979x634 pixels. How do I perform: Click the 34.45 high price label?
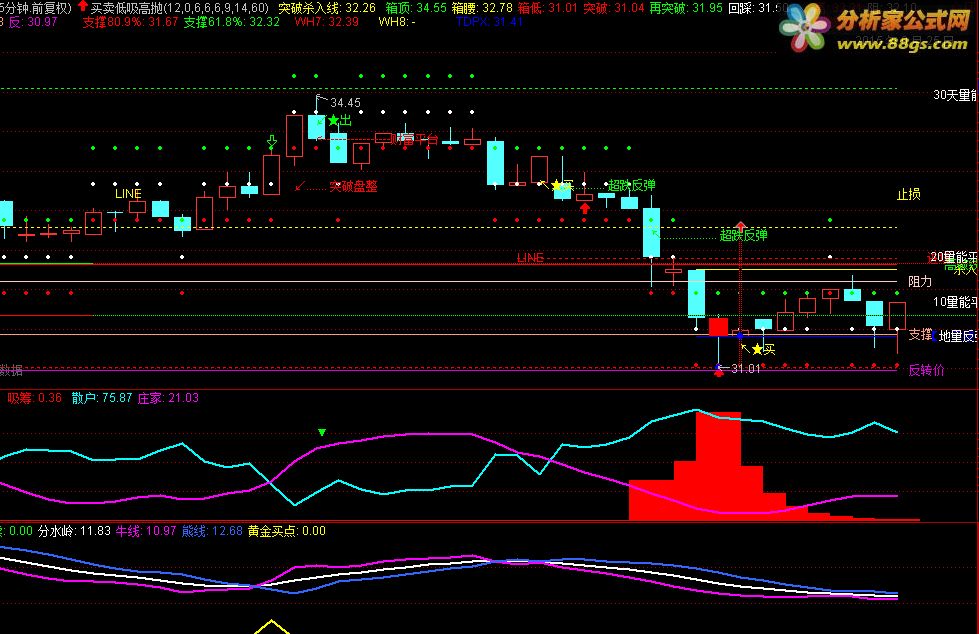click(345, 102)
